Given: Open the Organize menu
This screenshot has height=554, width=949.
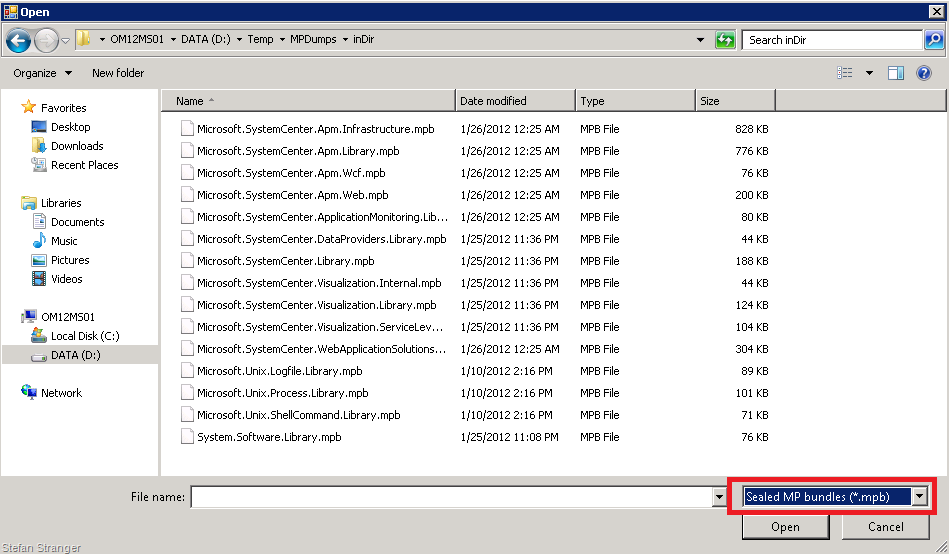Looking at the screenshot, I should pos(42,73).
